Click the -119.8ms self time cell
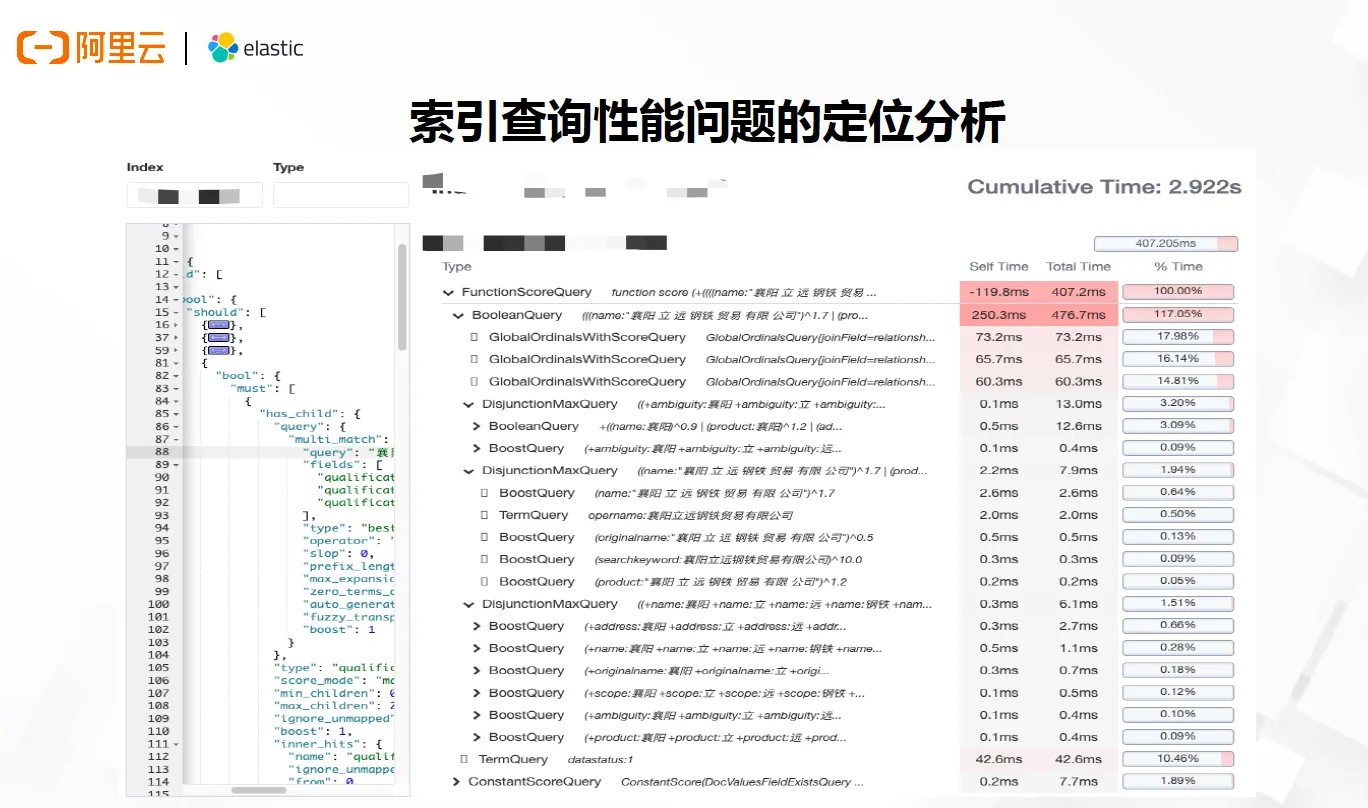This screenshot has width=1368, height=808. [1000, 292]
